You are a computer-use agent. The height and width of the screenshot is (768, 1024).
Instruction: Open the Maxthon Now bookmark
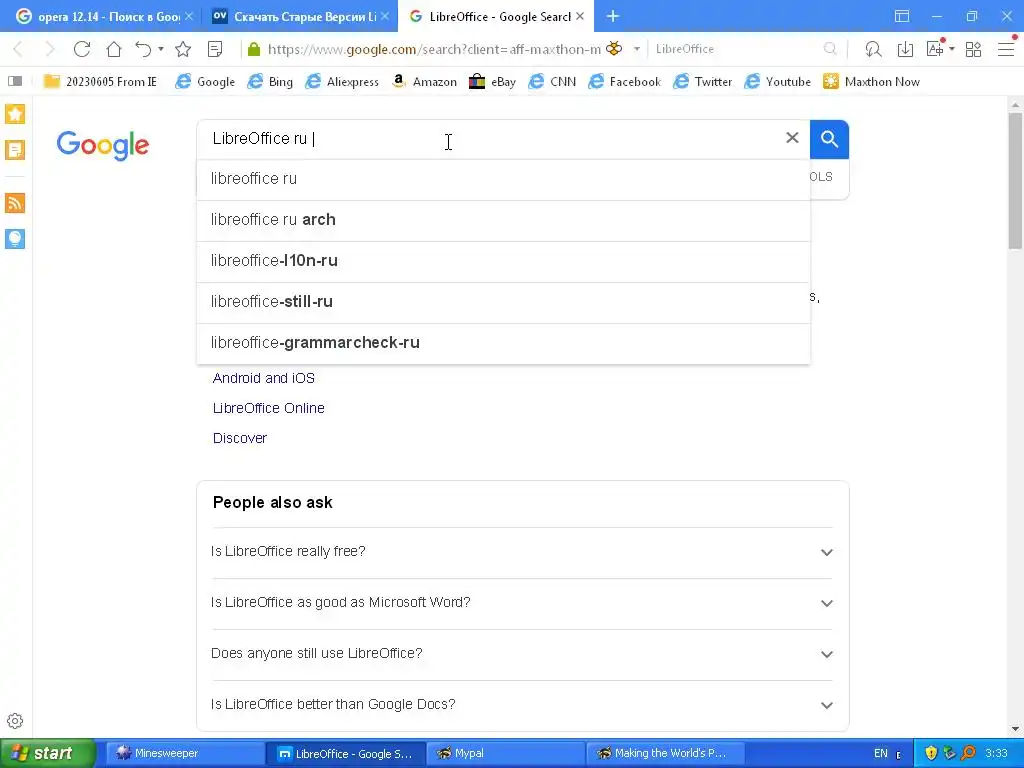[871, 82]
